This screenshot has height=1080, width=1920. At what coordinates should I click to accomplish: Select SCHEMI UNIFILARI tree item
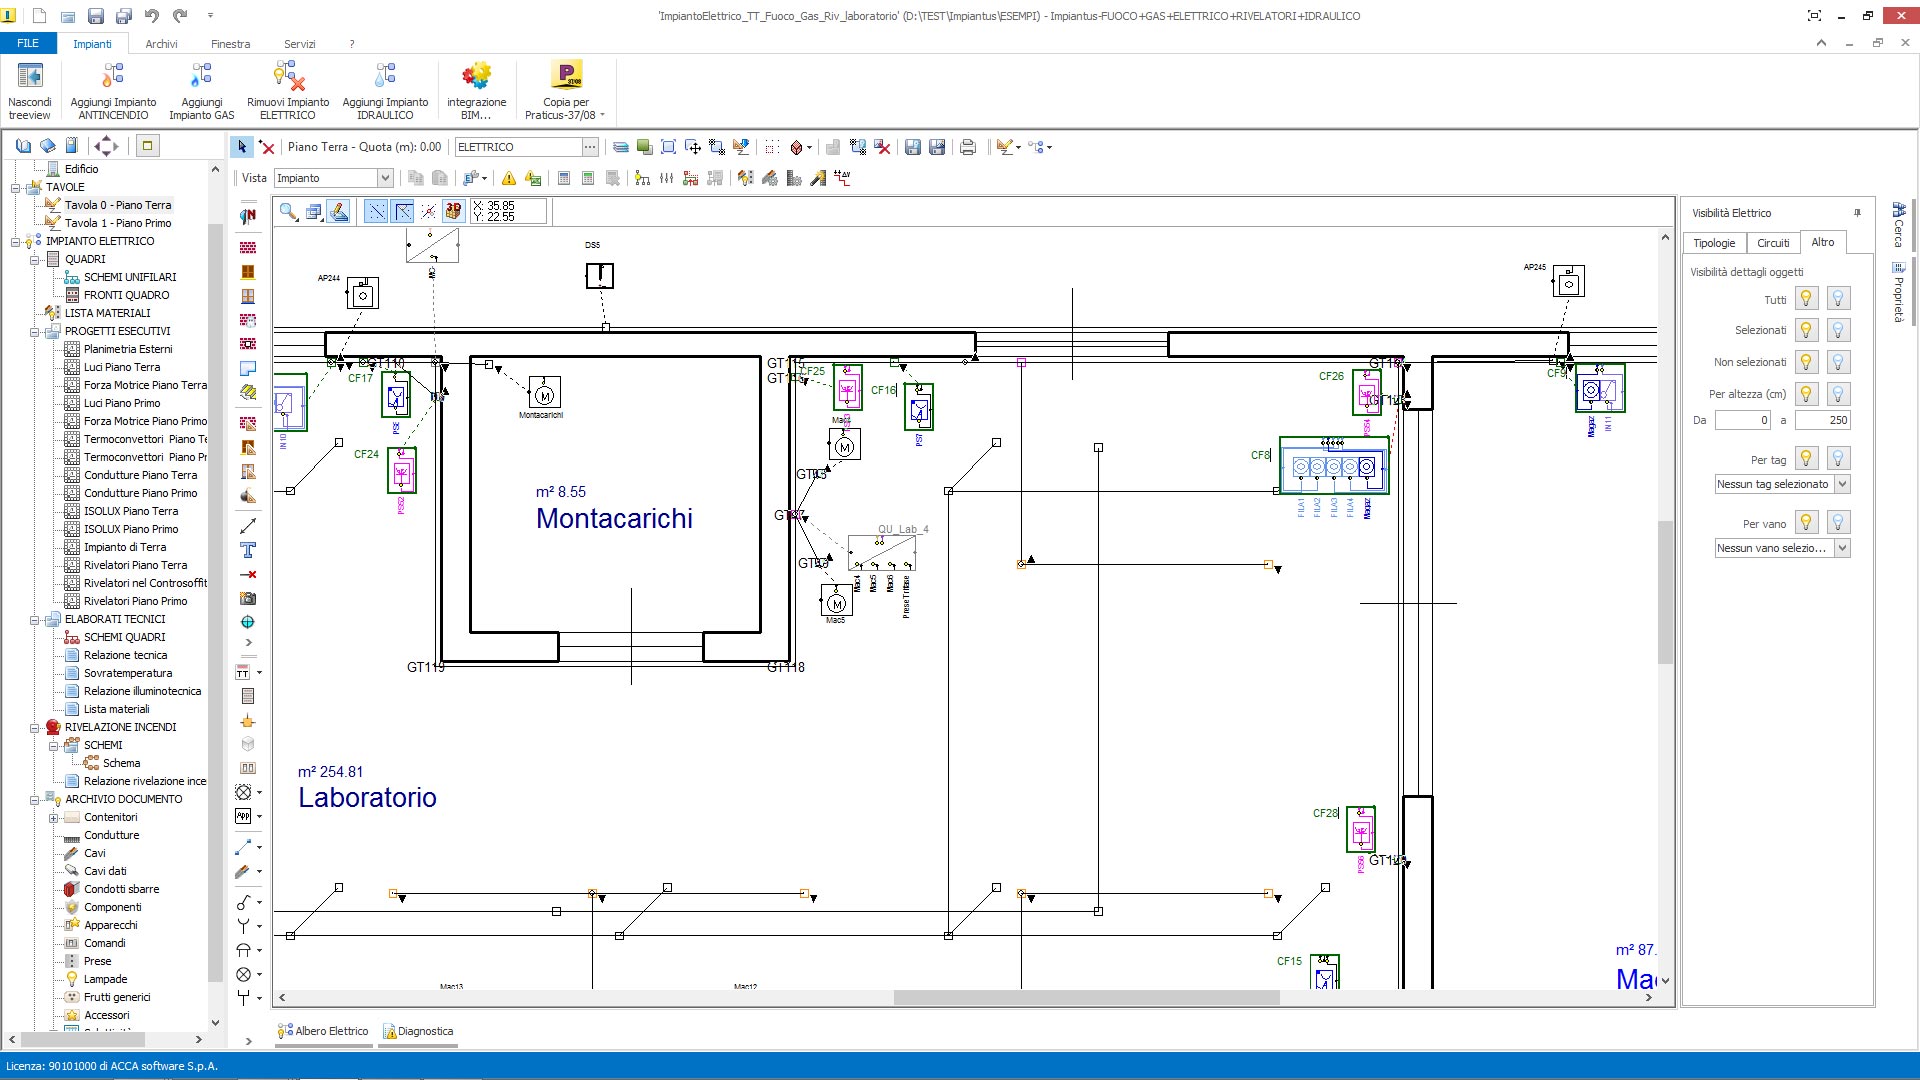pyautogui.click(x=130, y=277)
